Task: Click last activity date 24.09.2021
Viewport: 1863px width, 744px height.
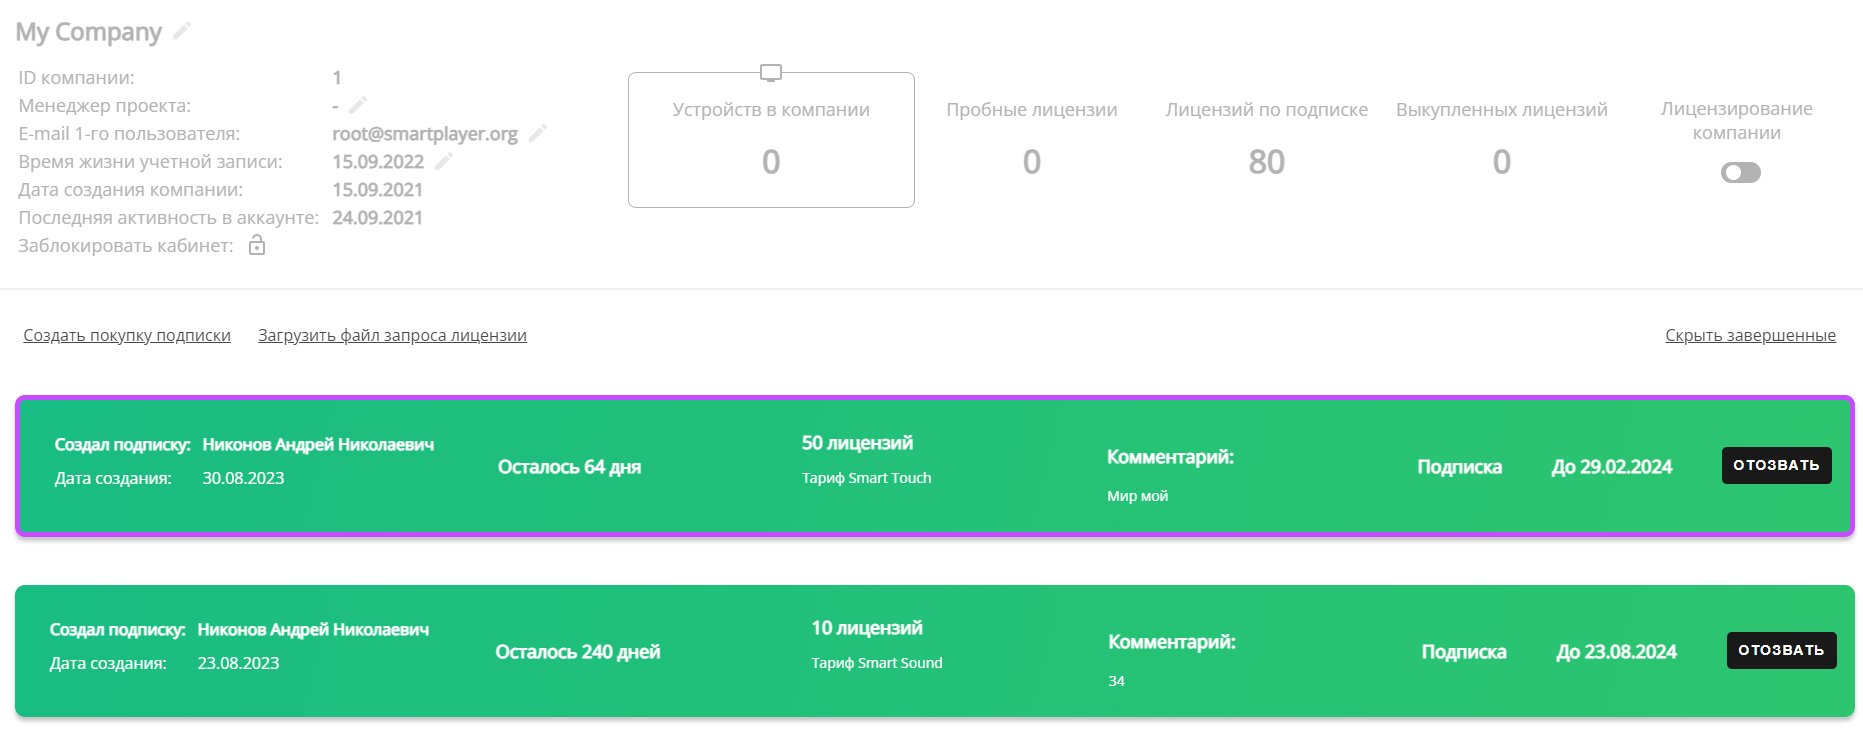Action: pyautogui.click(x=377, y=217)
